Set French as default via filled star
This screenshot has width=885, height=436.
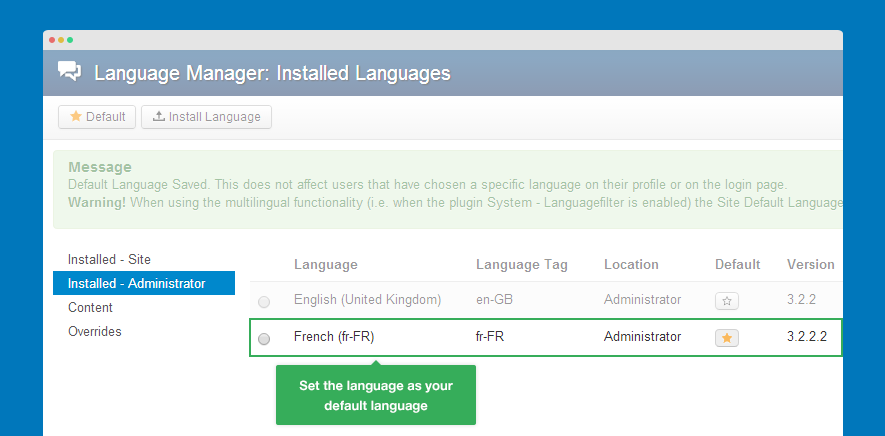tap(727, 338)
